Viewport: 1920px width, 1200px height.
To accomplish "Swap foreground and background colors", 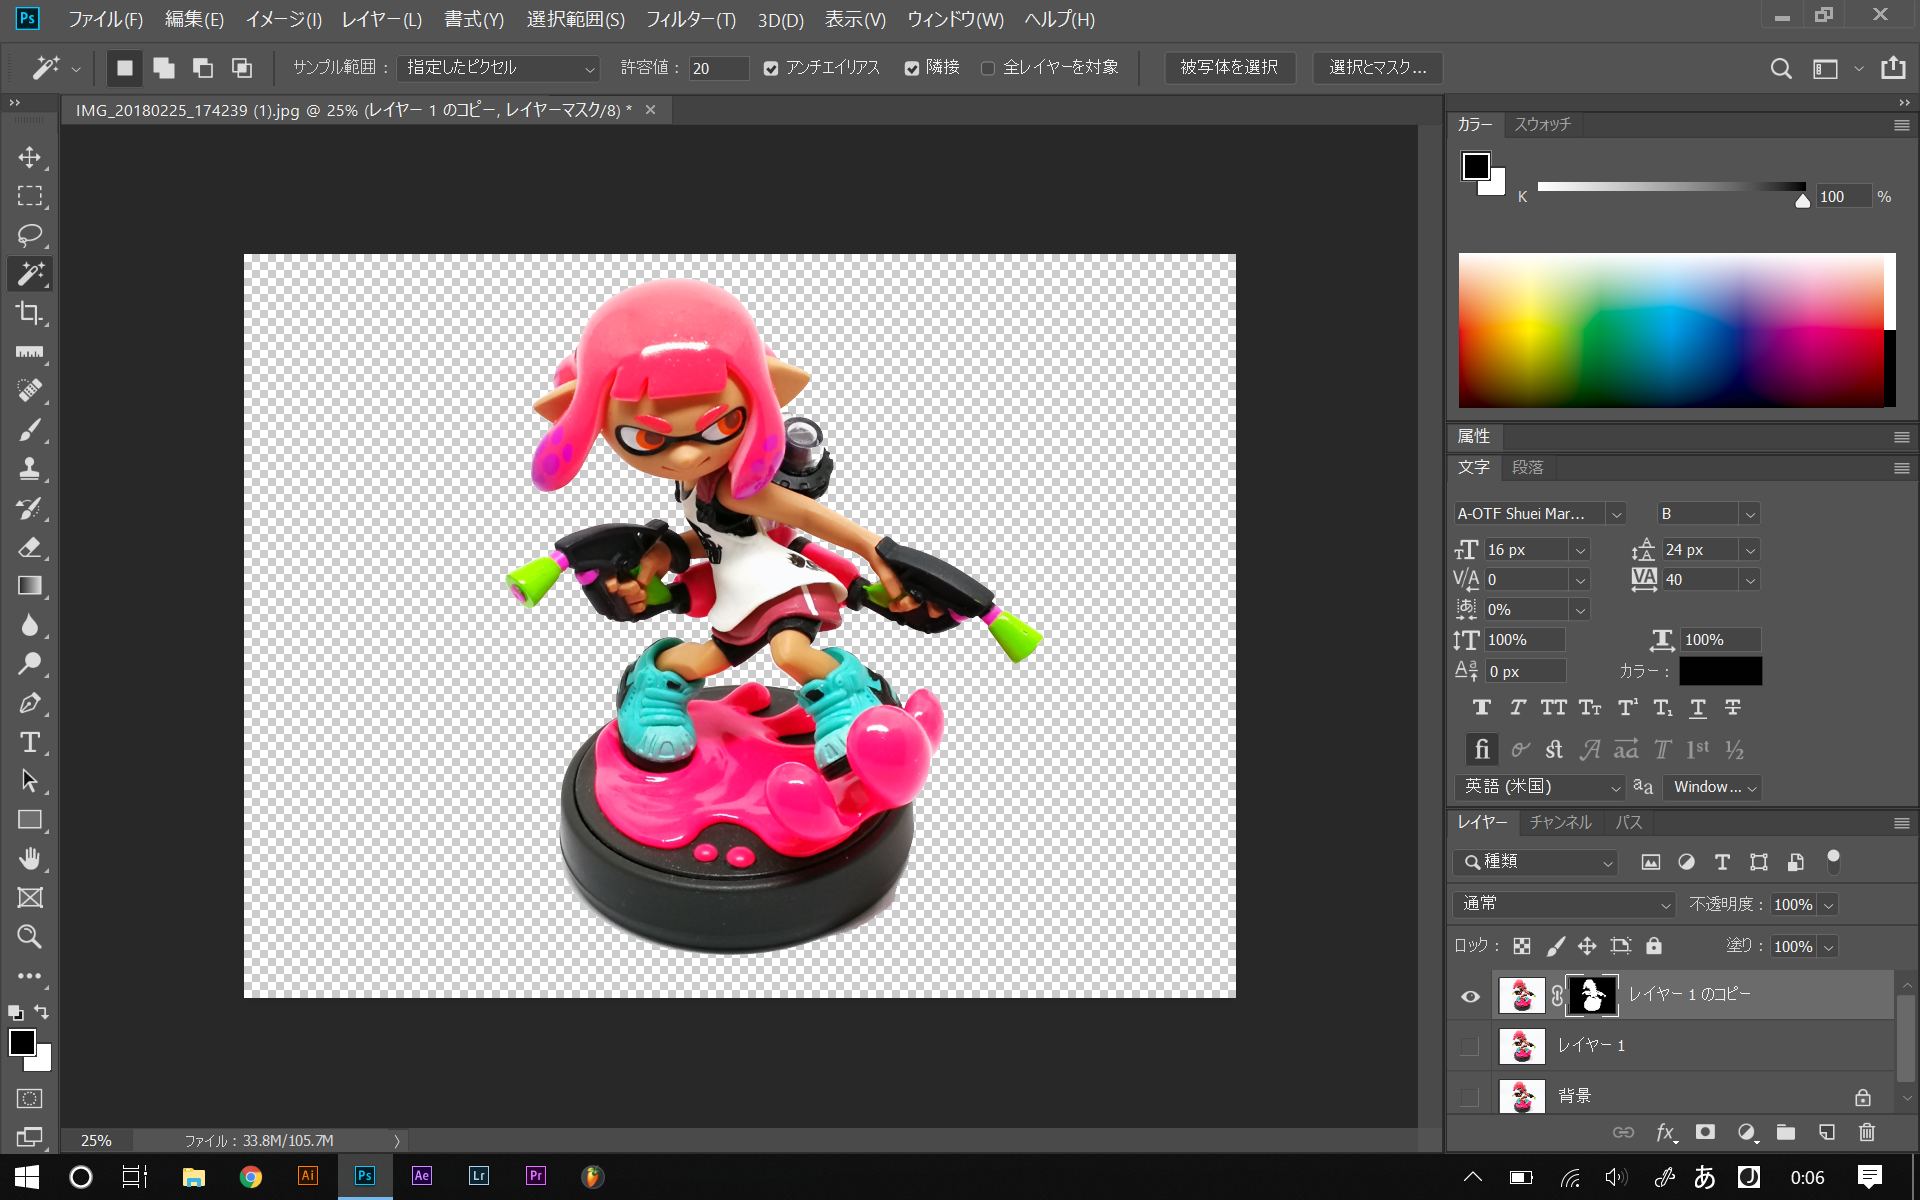I will (42, 1012).
